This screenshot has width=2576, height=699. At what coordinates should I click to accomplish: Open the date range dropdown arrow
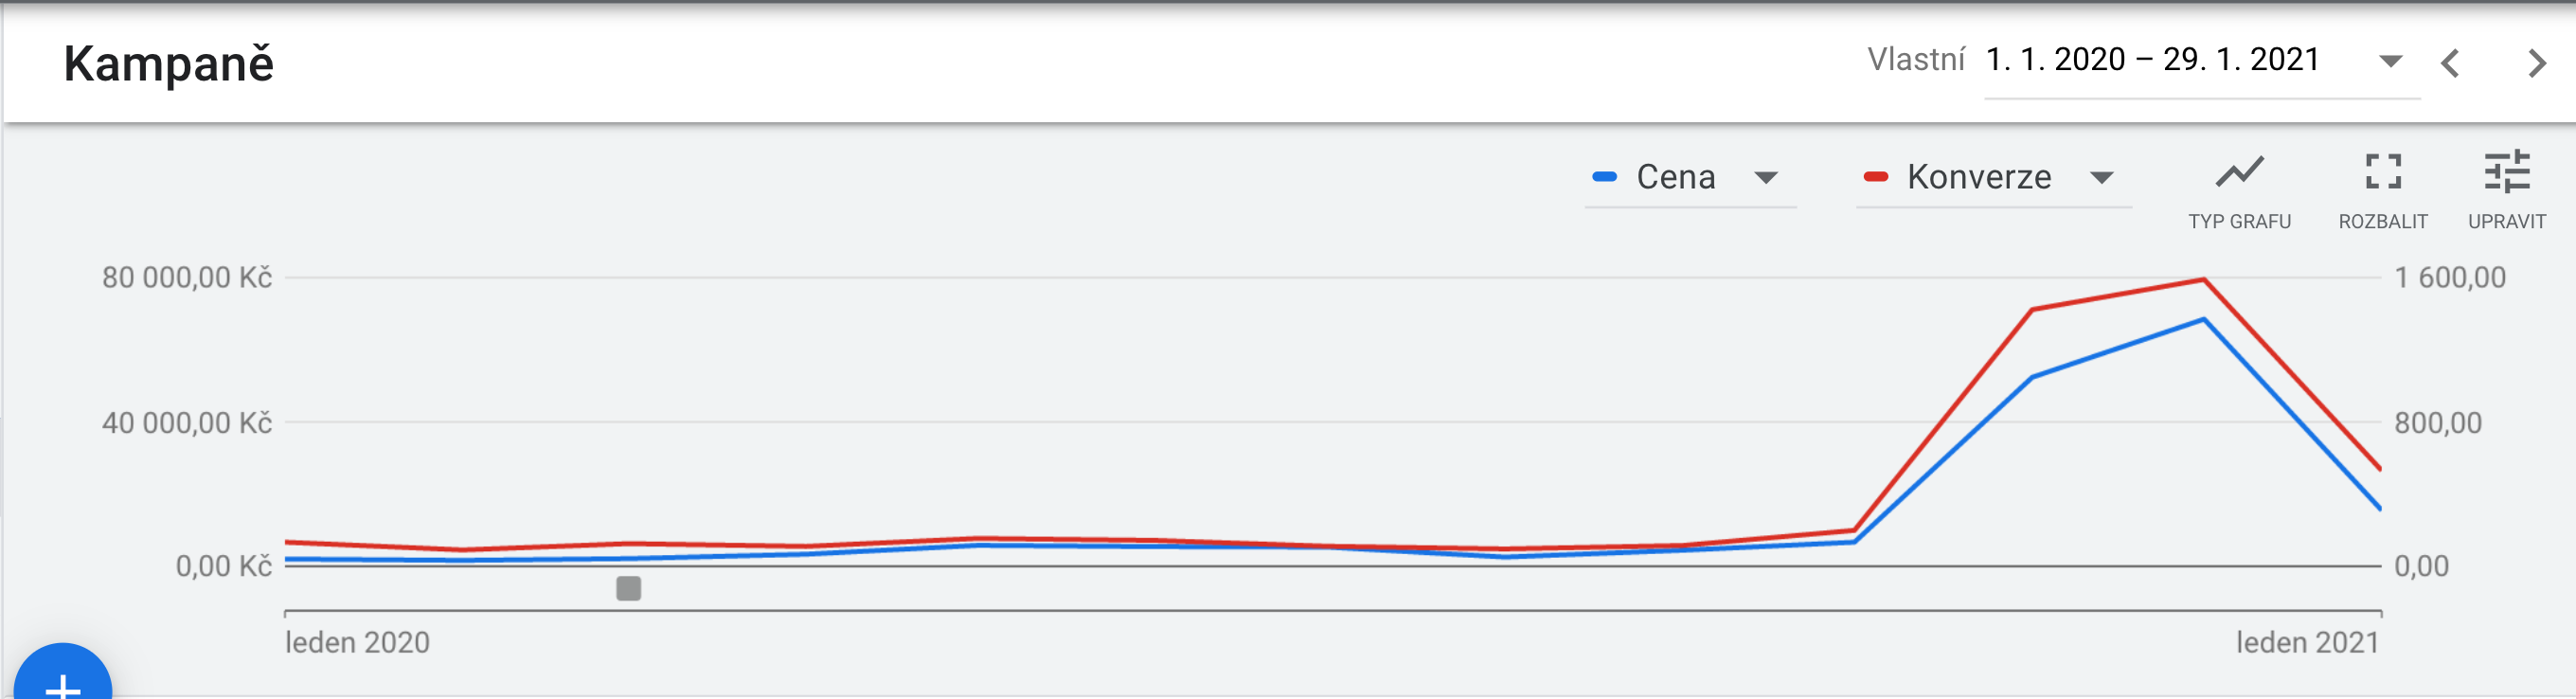coord(2390,62)
